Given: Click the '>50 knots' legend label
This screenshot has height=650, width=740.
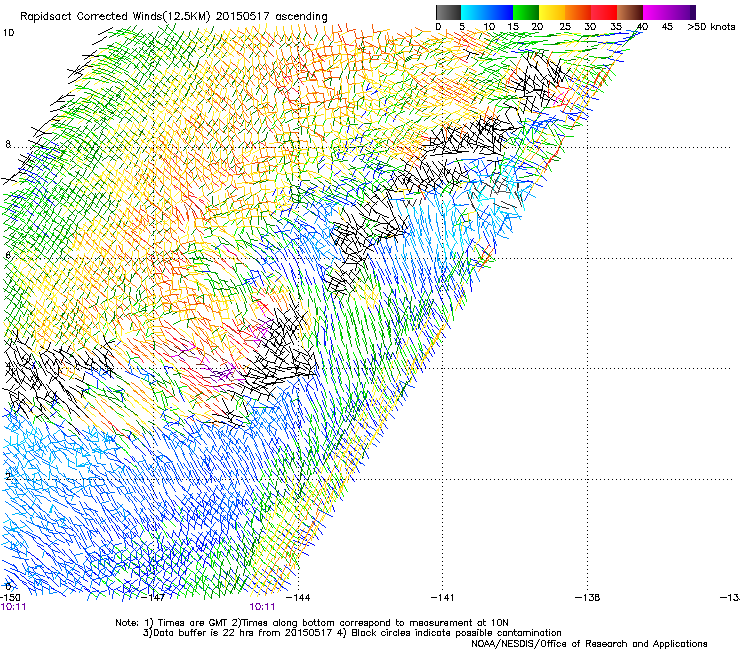Looking at the screenshot, I should 711,27.
